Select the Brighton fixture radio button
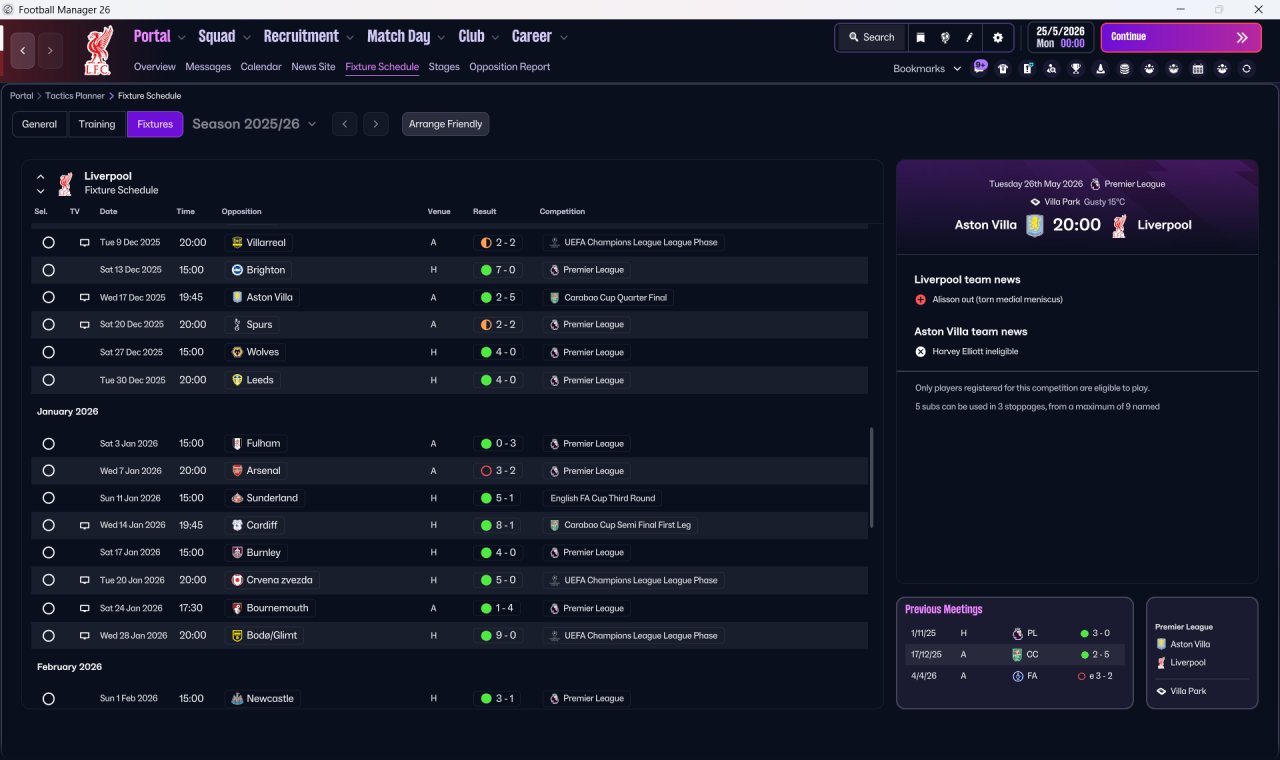The image size is (1280, 760). point(48,270)
